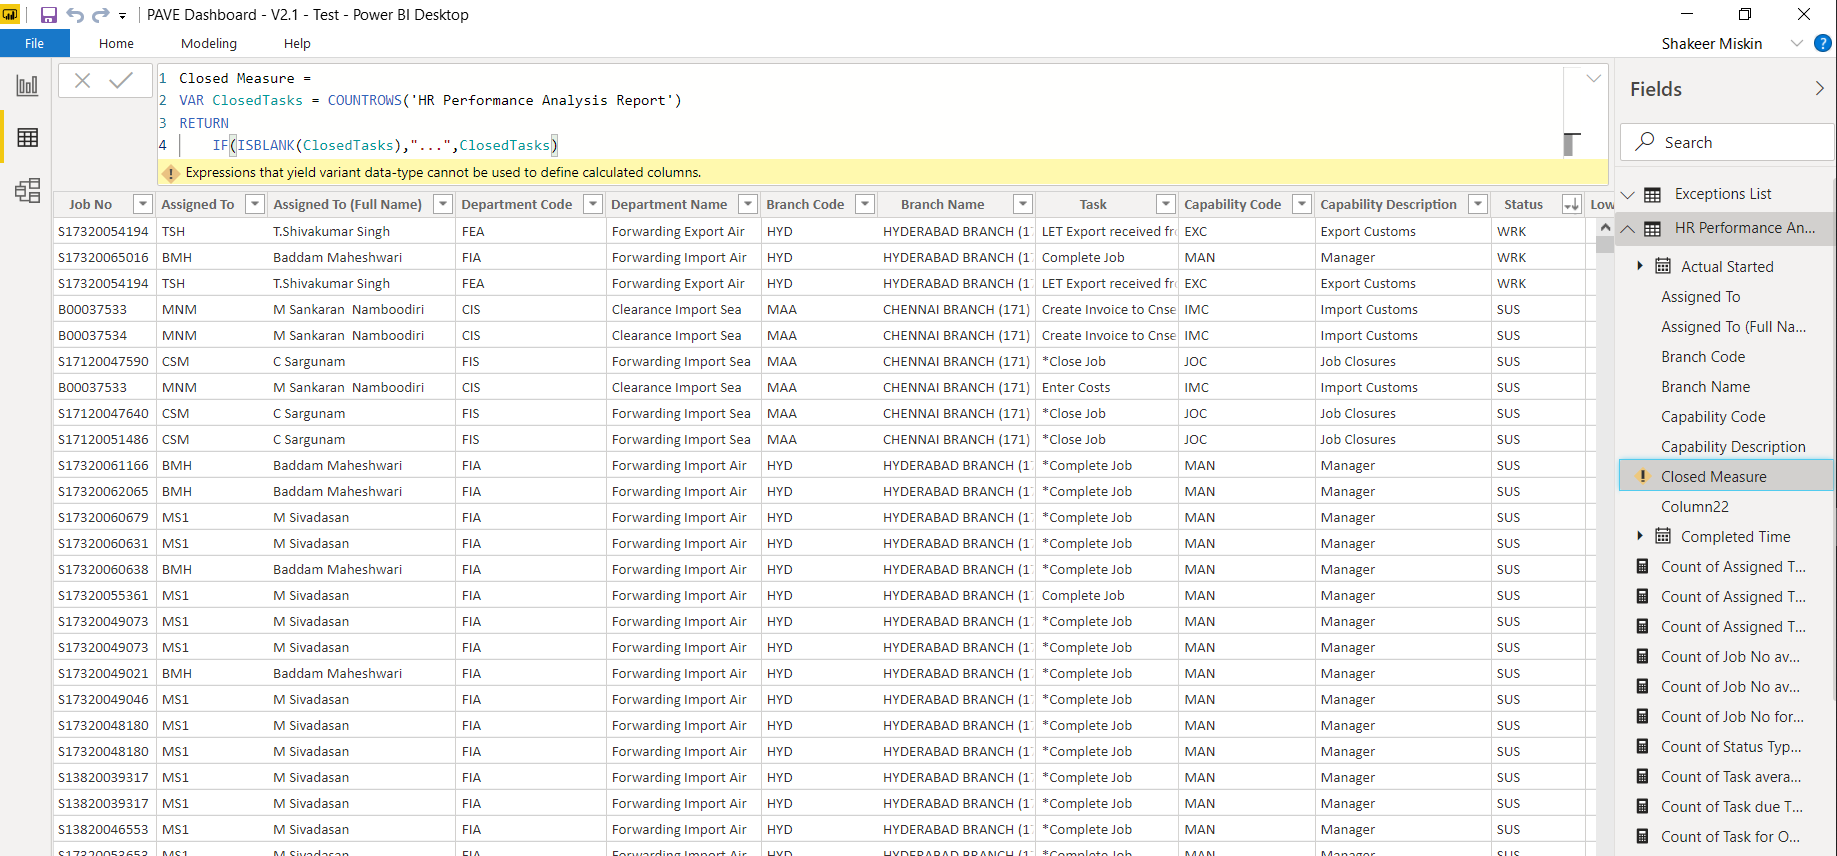1837x856 pixels.
Task: Open the Quick Access Toolbar customize dropdown
Action: [122, 16]
